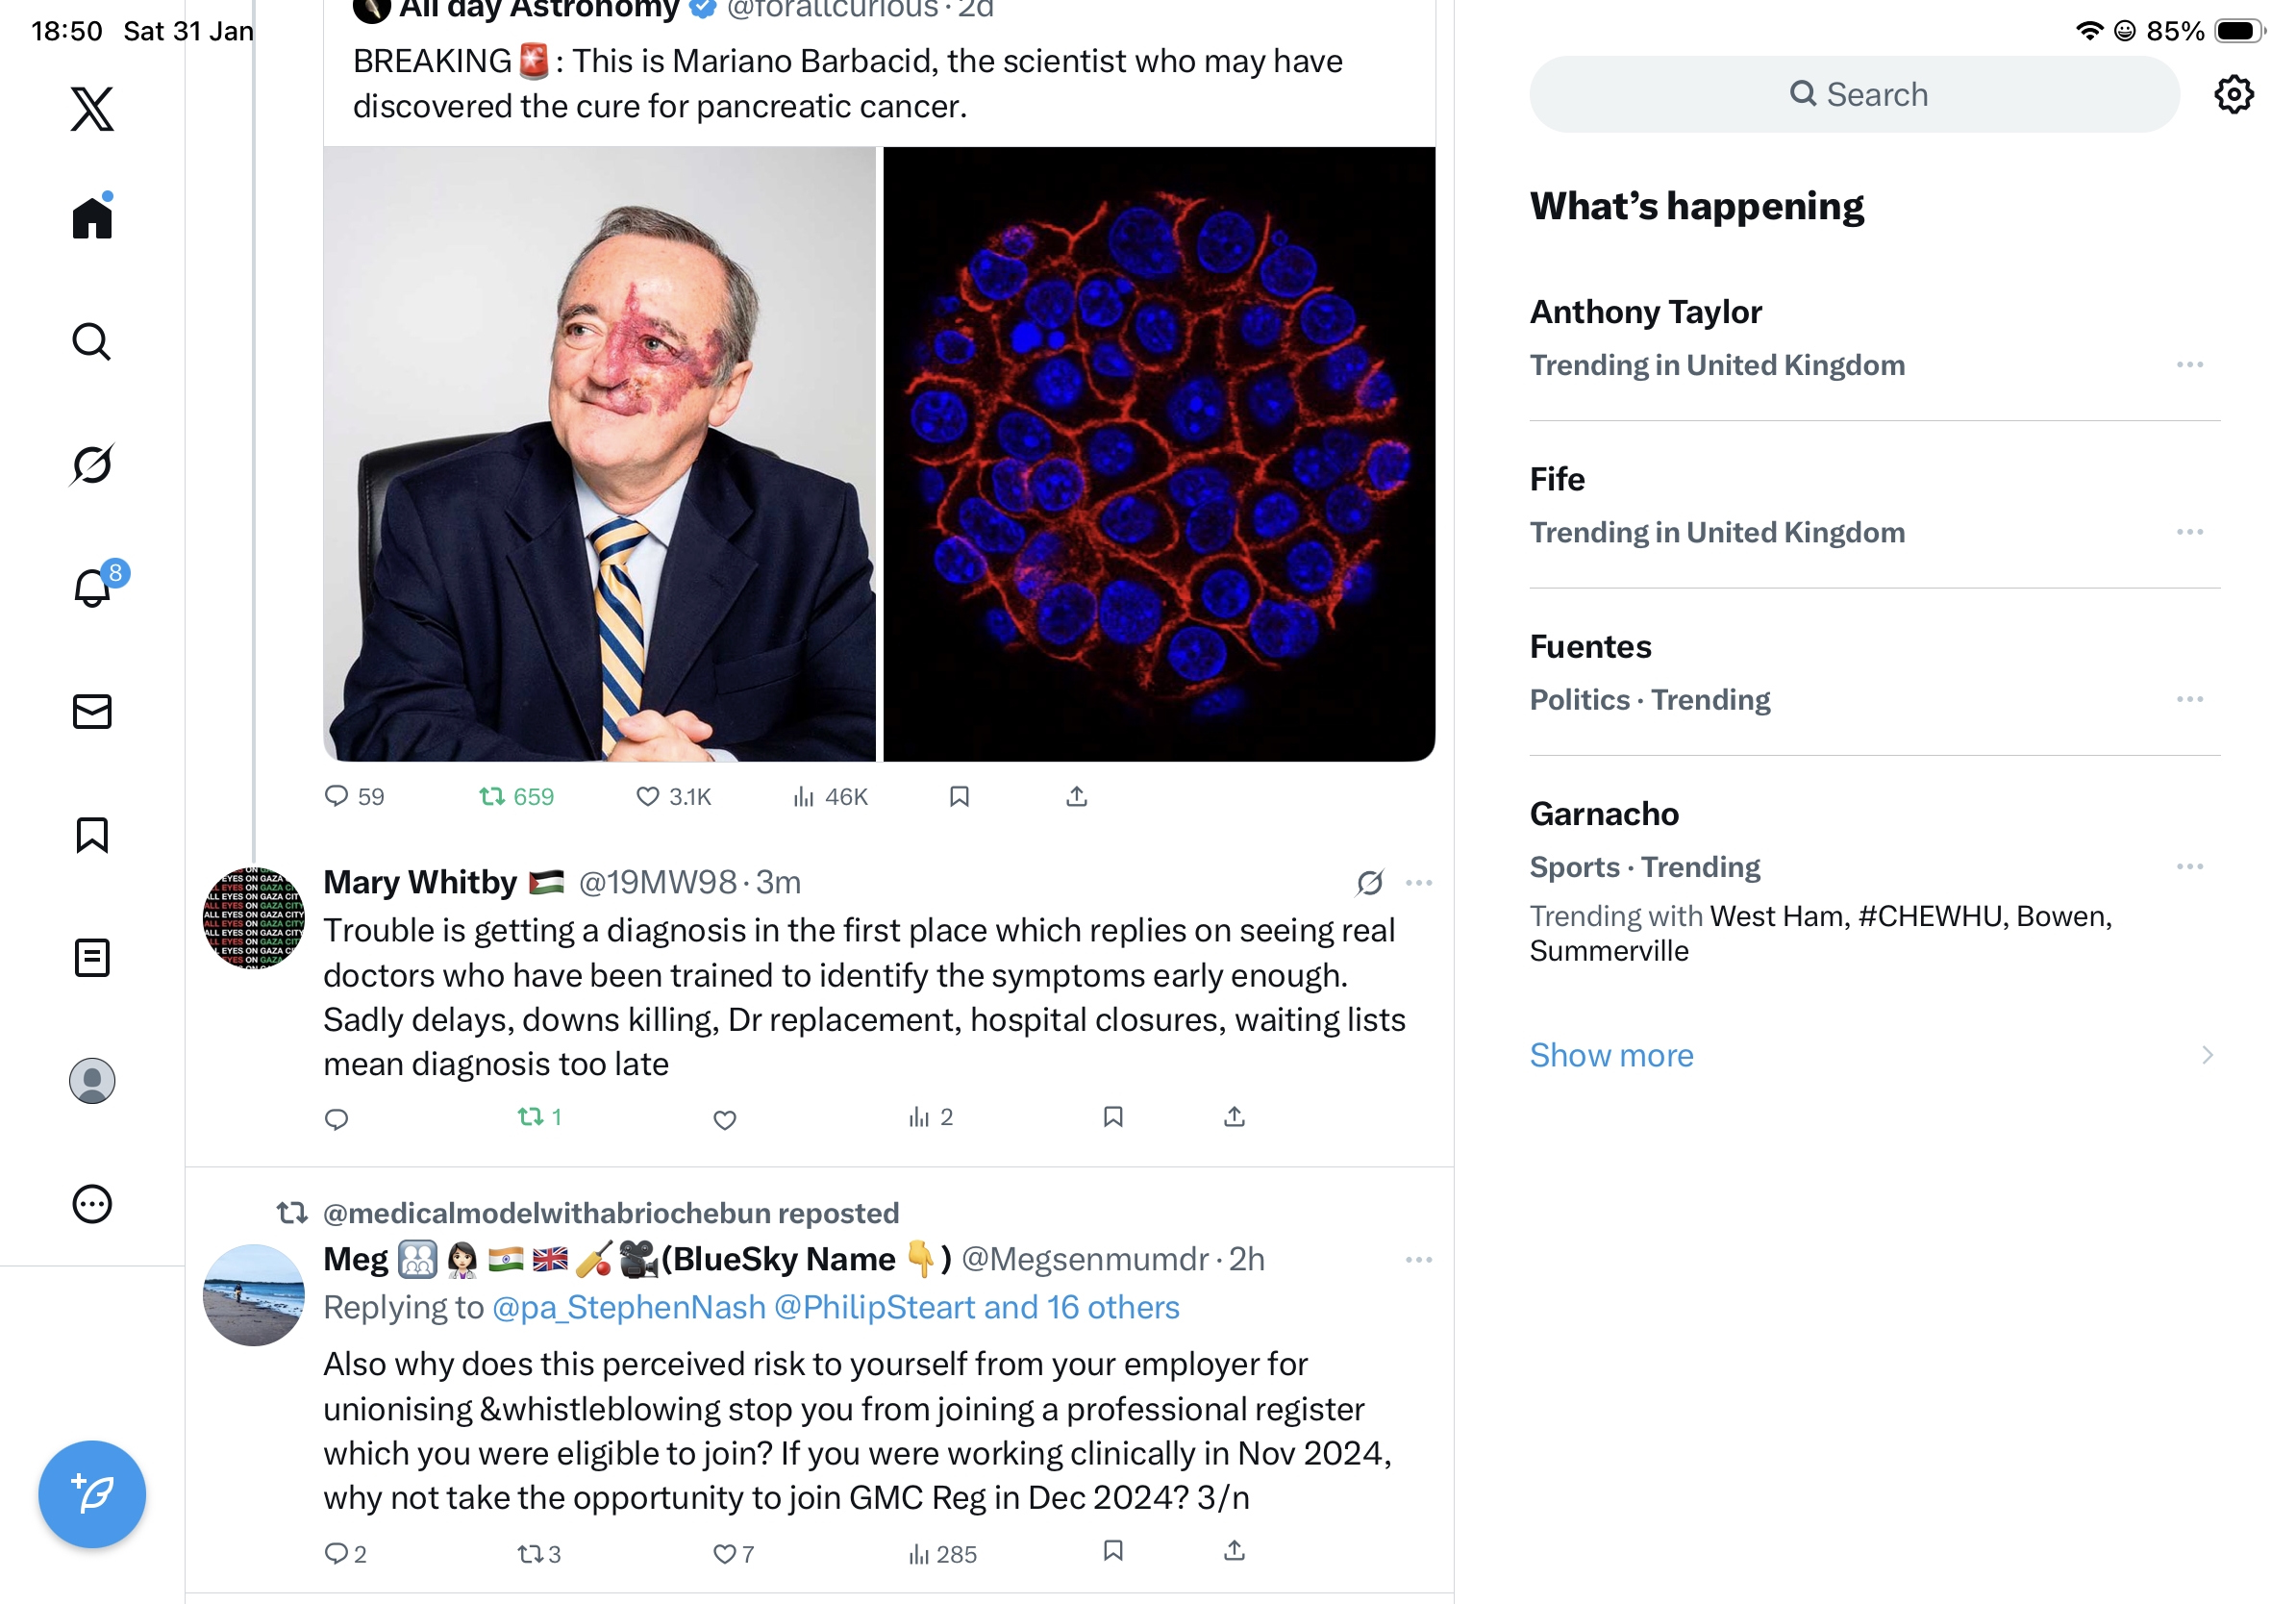The width and height of the screenshot is (2296, 1604).
Task: Open @pa_StephenNash mention link
Action: (x=629, y=1307)
